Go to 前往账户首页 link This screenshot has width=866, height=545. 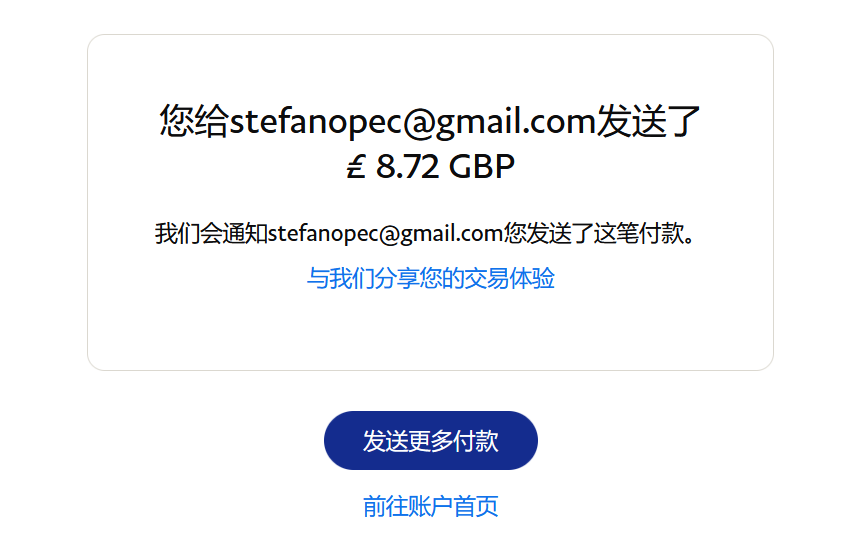click(430, 506)
